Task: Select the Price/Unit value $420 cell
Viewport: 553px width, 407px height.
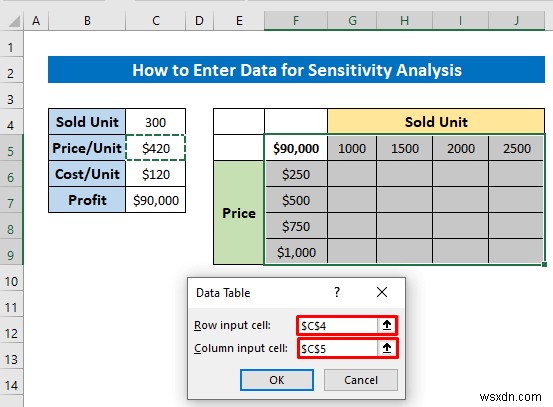Action: click(156, 148)
